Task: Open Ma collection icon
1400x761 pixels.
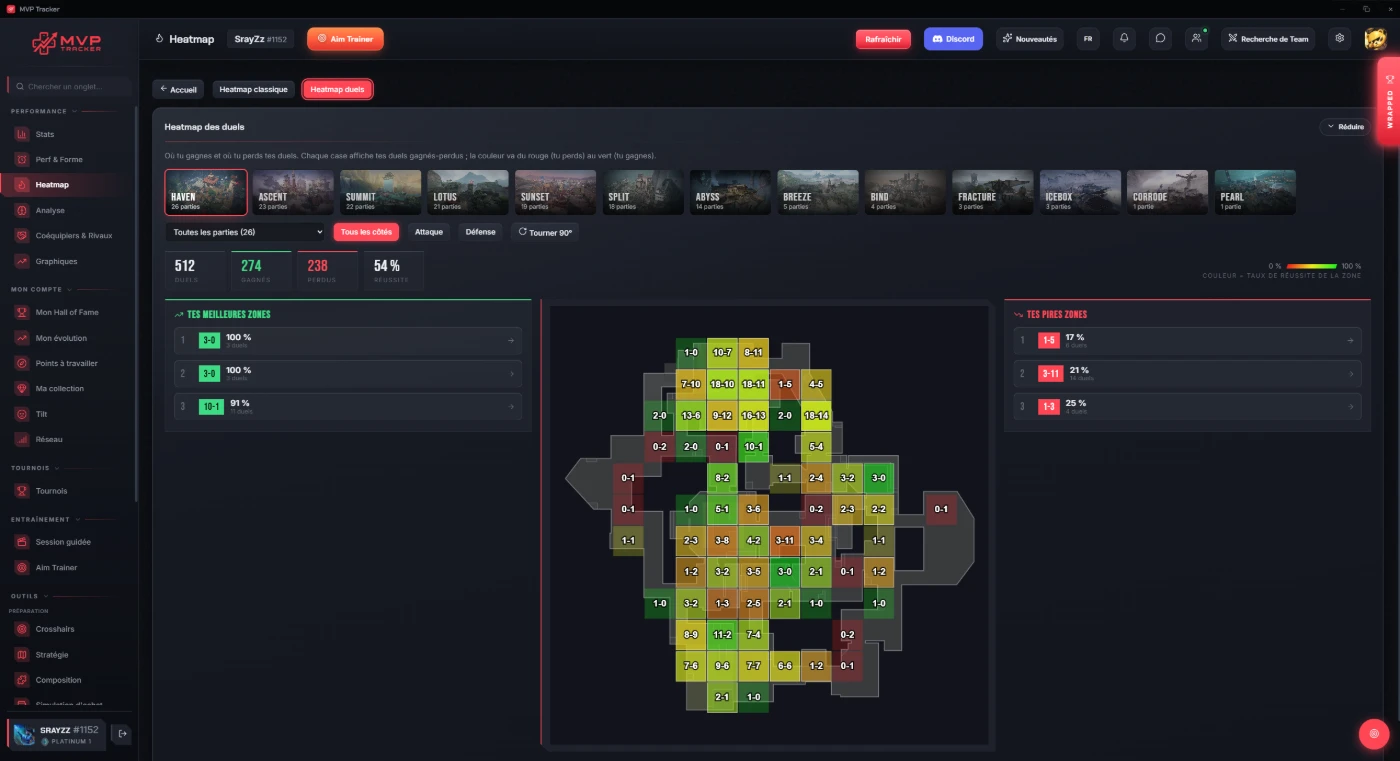Action: pyautogui.click(x=21, y=388)
